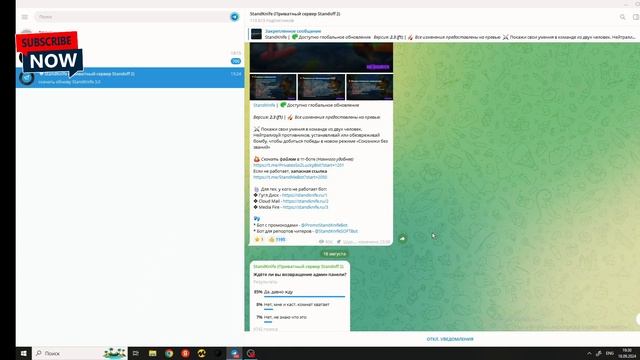Open poll sender name StandKnife
The image size is (640, 360).
(298, 267)
